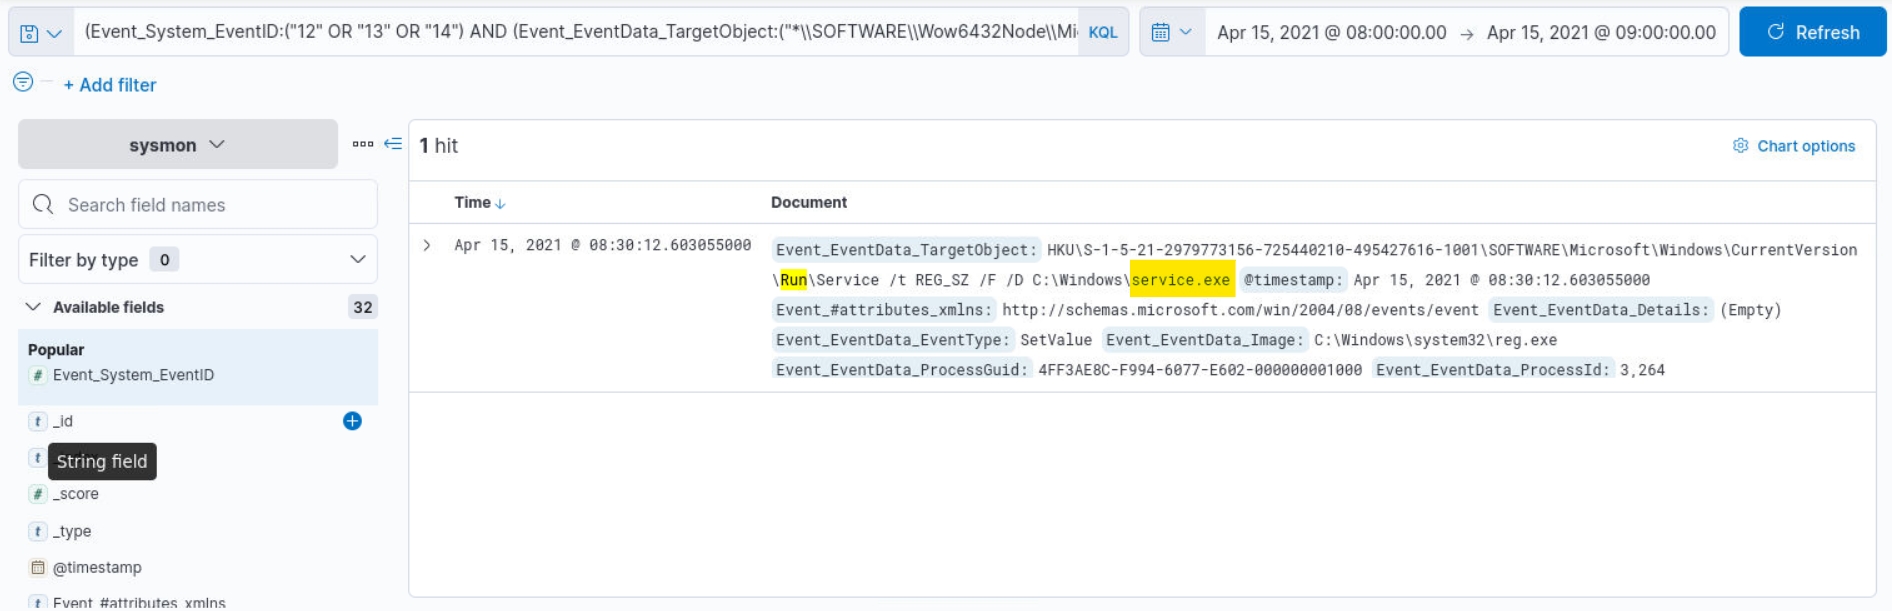Select the @timestamp field in list
Screen dimensions: 1892x611
click(x=97, y=567)
